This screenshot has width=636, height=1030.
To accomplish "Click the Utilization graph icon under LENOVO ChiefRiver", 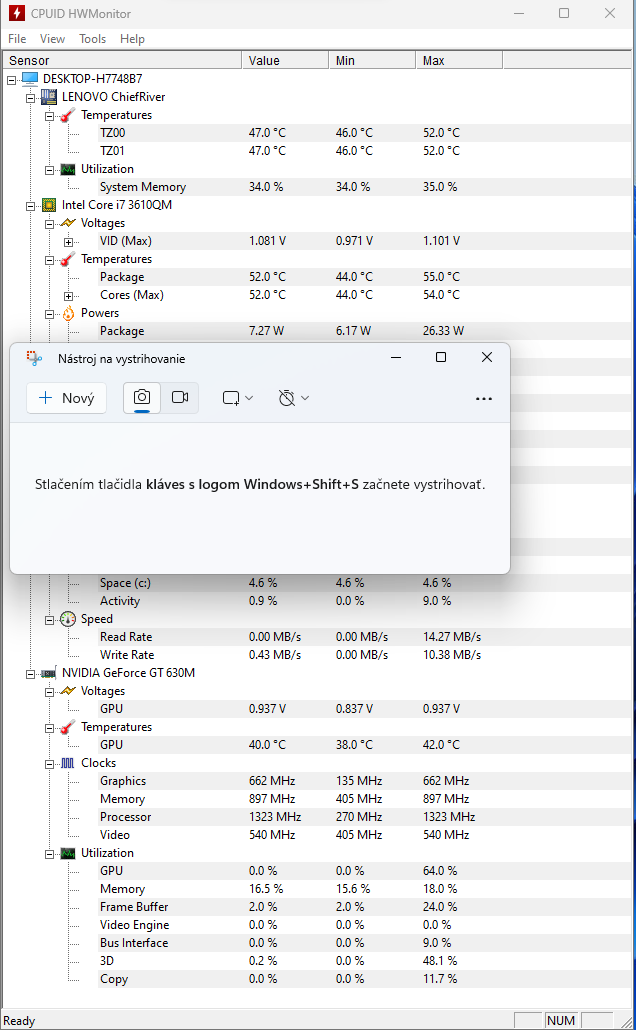I will [x=68, y=169].
